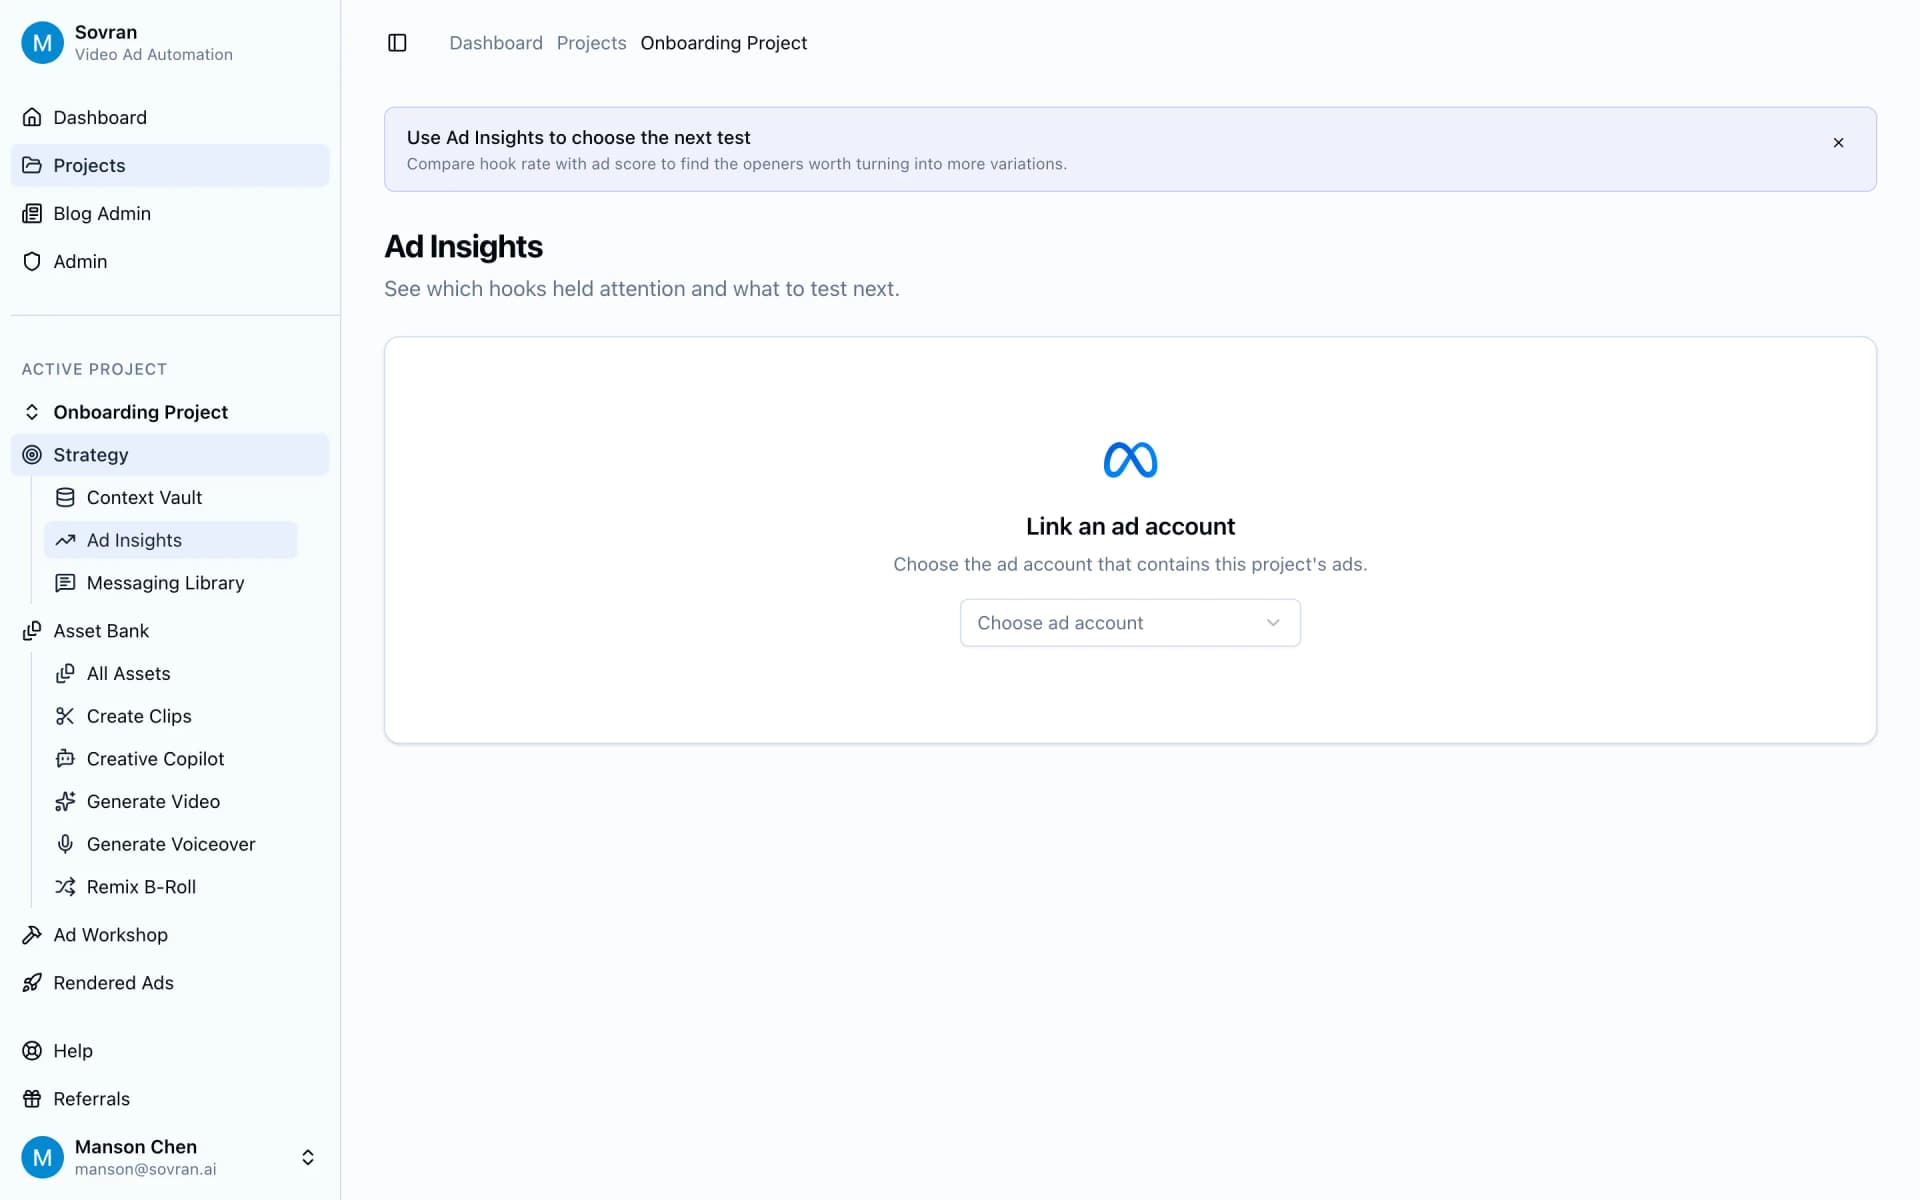Click the Referrals gift icon

tap(32, 1099)
